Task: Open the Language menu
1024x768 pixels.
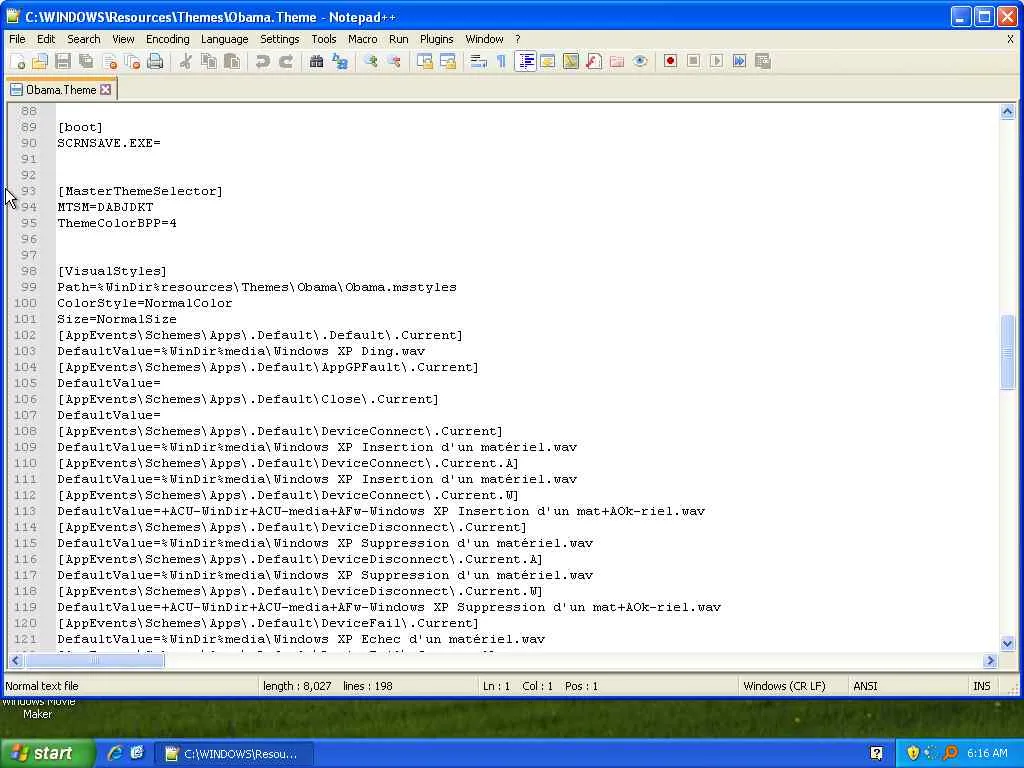Action: 225,39
